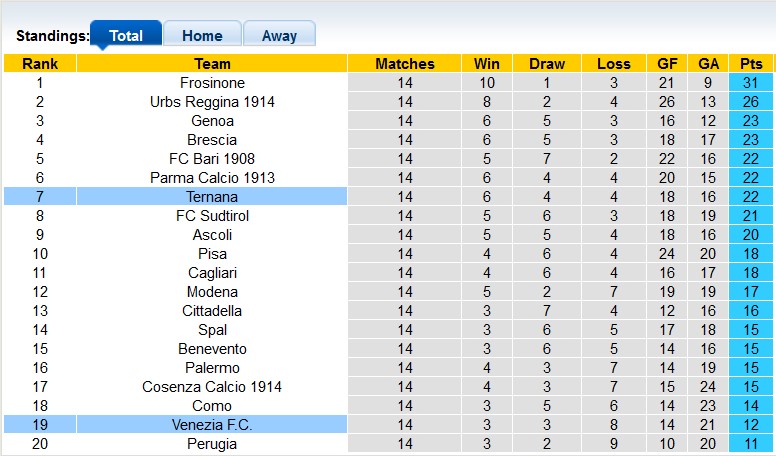Select the Away standings tab
Screen dimensions: 776x456
[x=279, y=35]
